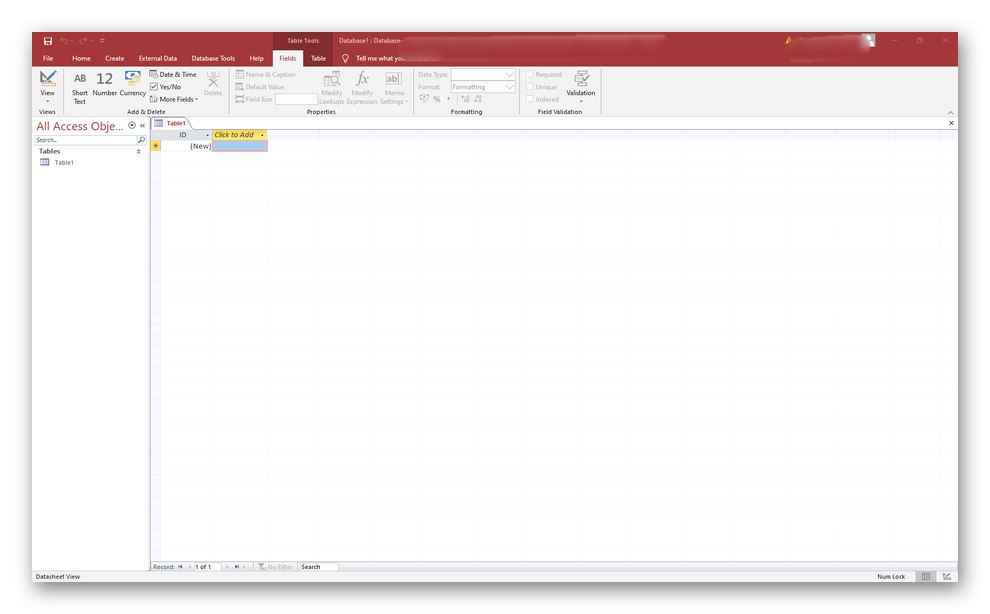The height and width of the screenshot is (614, 990).
Task: Open the External Data tab
Action: (158, 58)
